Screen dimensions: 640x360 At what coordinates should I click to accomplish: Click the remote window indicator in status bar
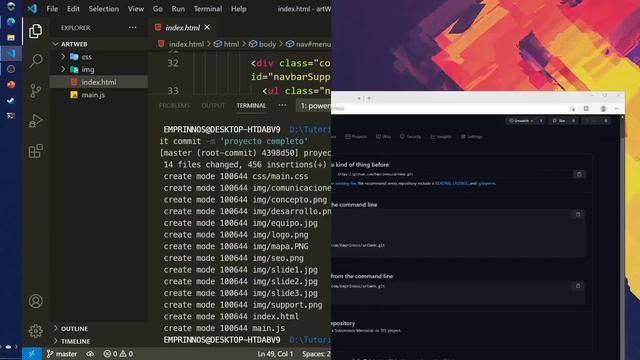(x=32, y=354)
